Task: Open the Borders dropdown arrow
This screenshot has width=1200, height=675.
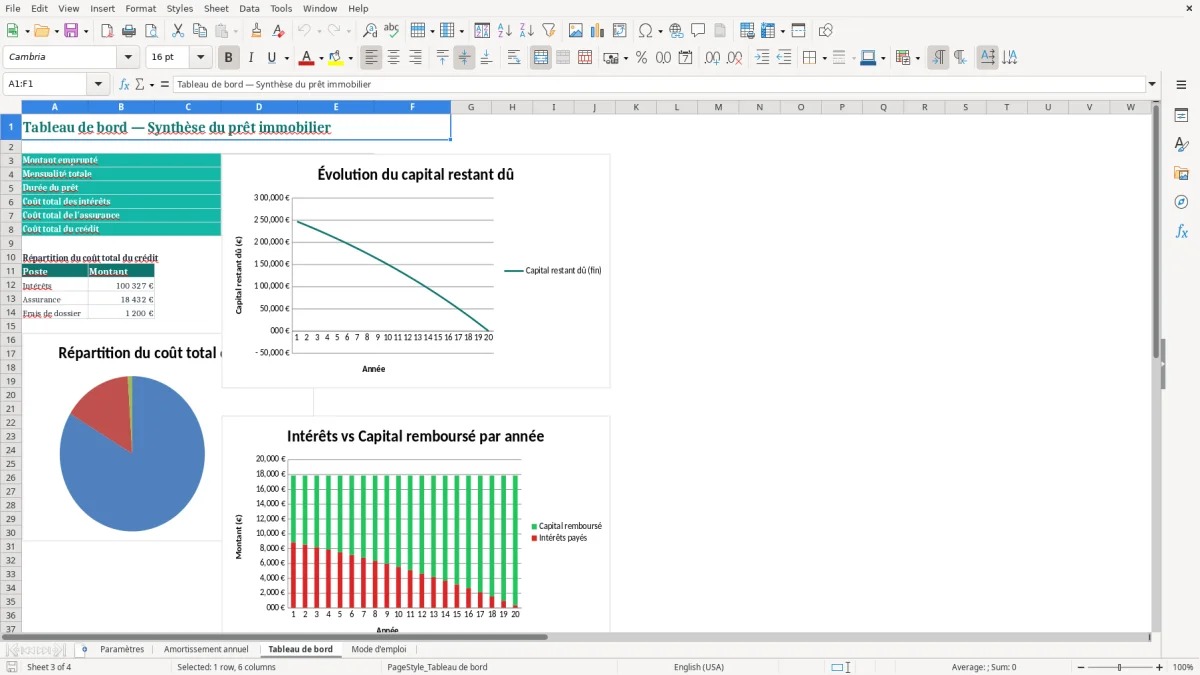Action: pos(824,58)
